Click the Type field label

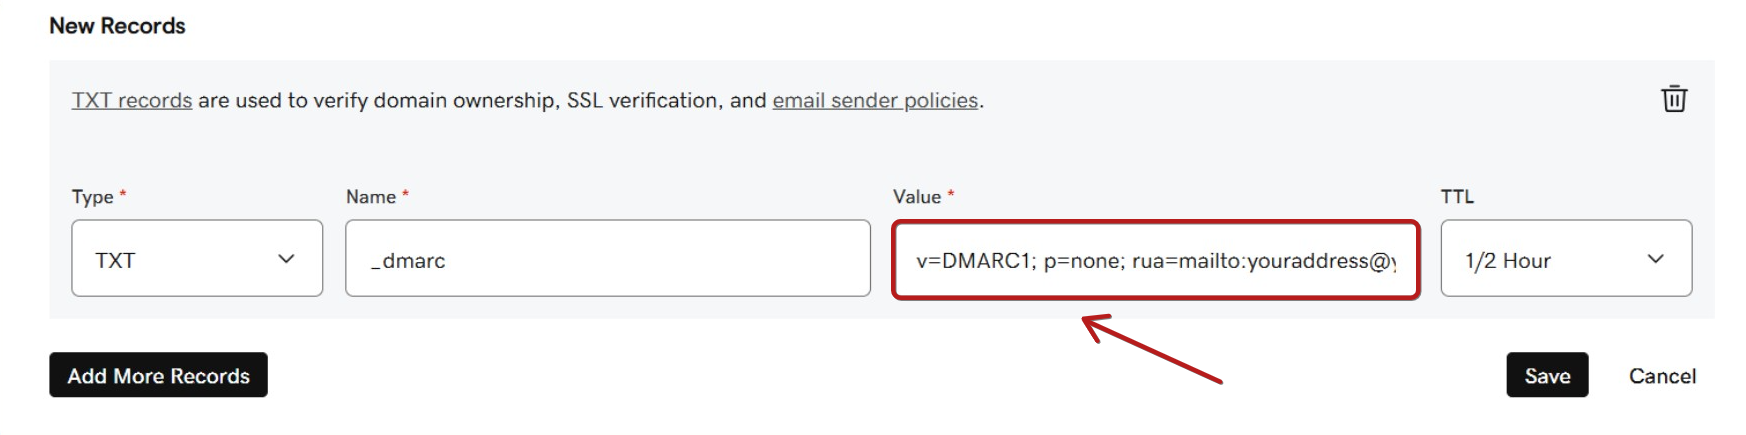point(92,197)
